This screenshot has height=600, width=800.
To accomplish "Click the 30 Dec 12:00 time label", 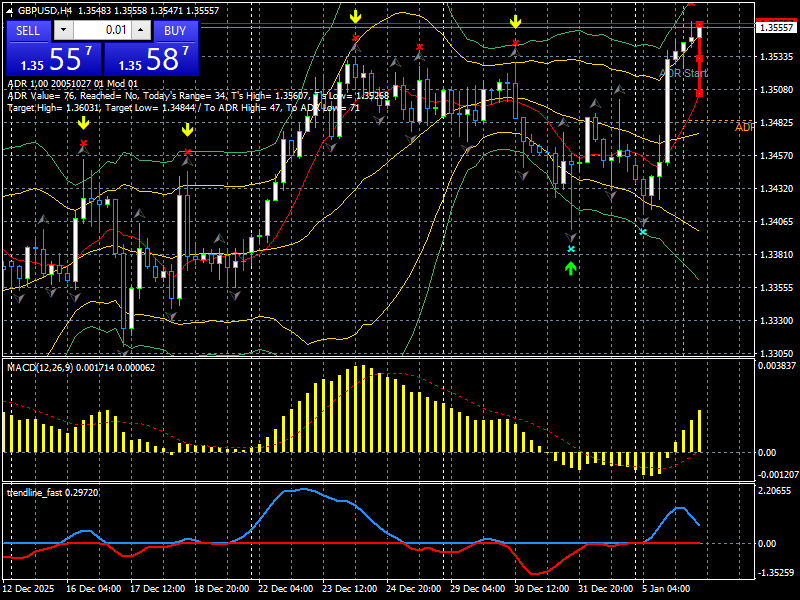I will (541, 588).
